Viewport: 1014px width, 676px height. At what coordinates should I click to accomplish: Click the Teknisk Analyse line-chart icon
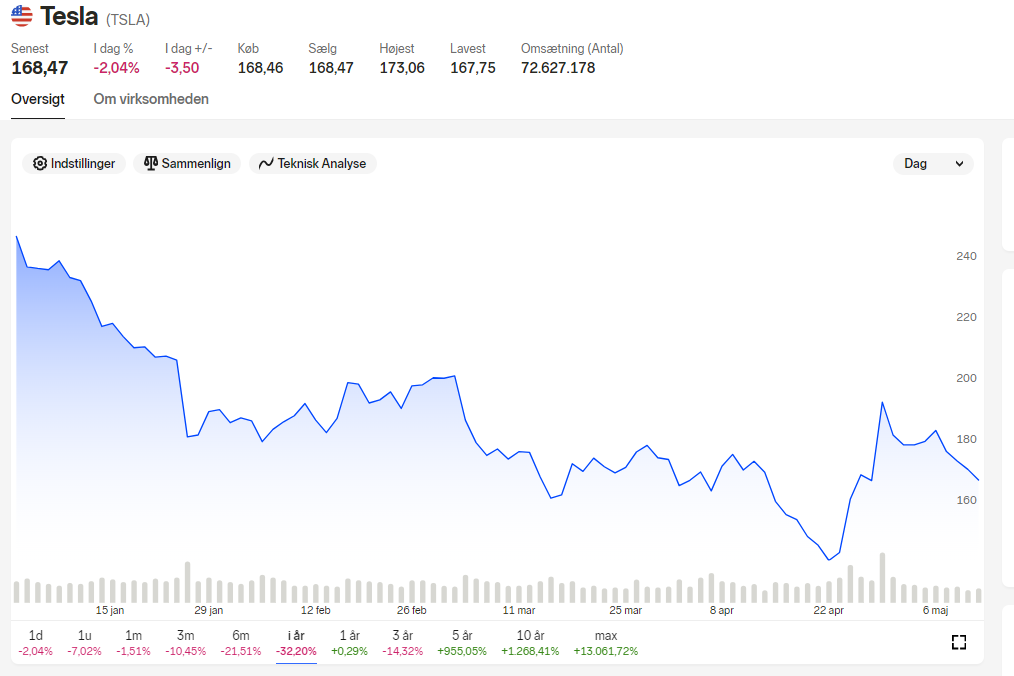[266, 164]
